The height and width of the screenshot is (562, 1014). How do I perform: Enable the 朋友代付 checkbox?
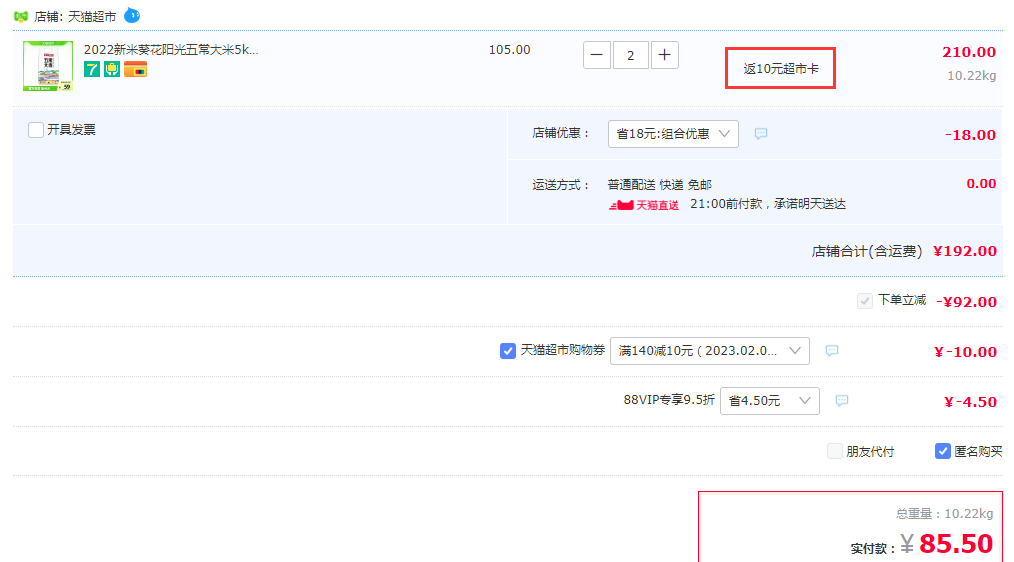click(835, 451)
